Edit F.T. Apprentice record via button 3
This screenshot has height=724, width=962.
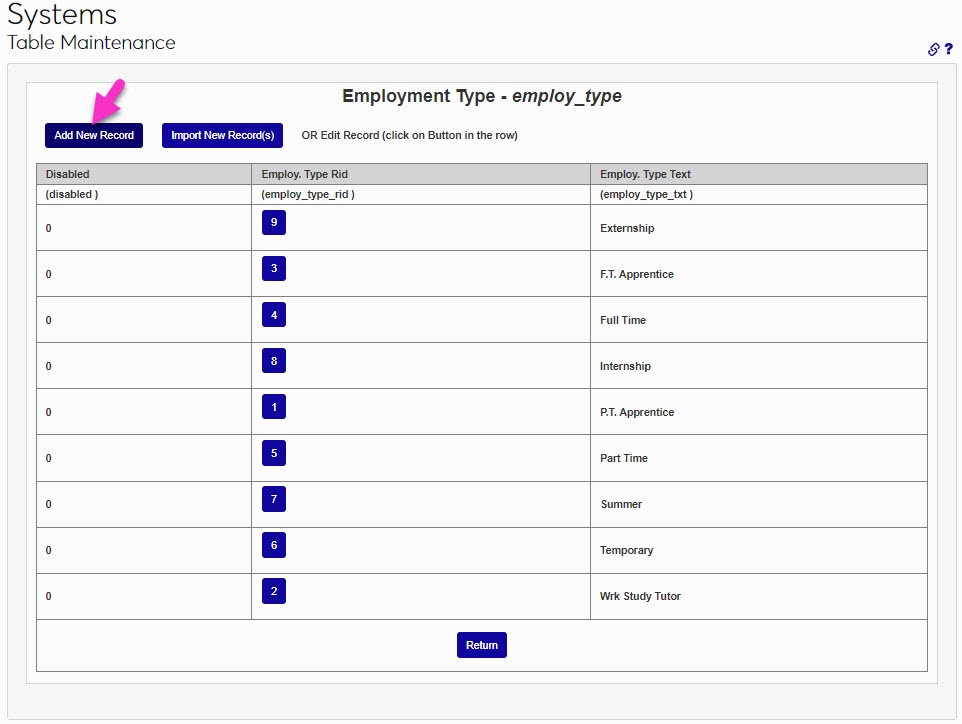click(x=274, y=269)
